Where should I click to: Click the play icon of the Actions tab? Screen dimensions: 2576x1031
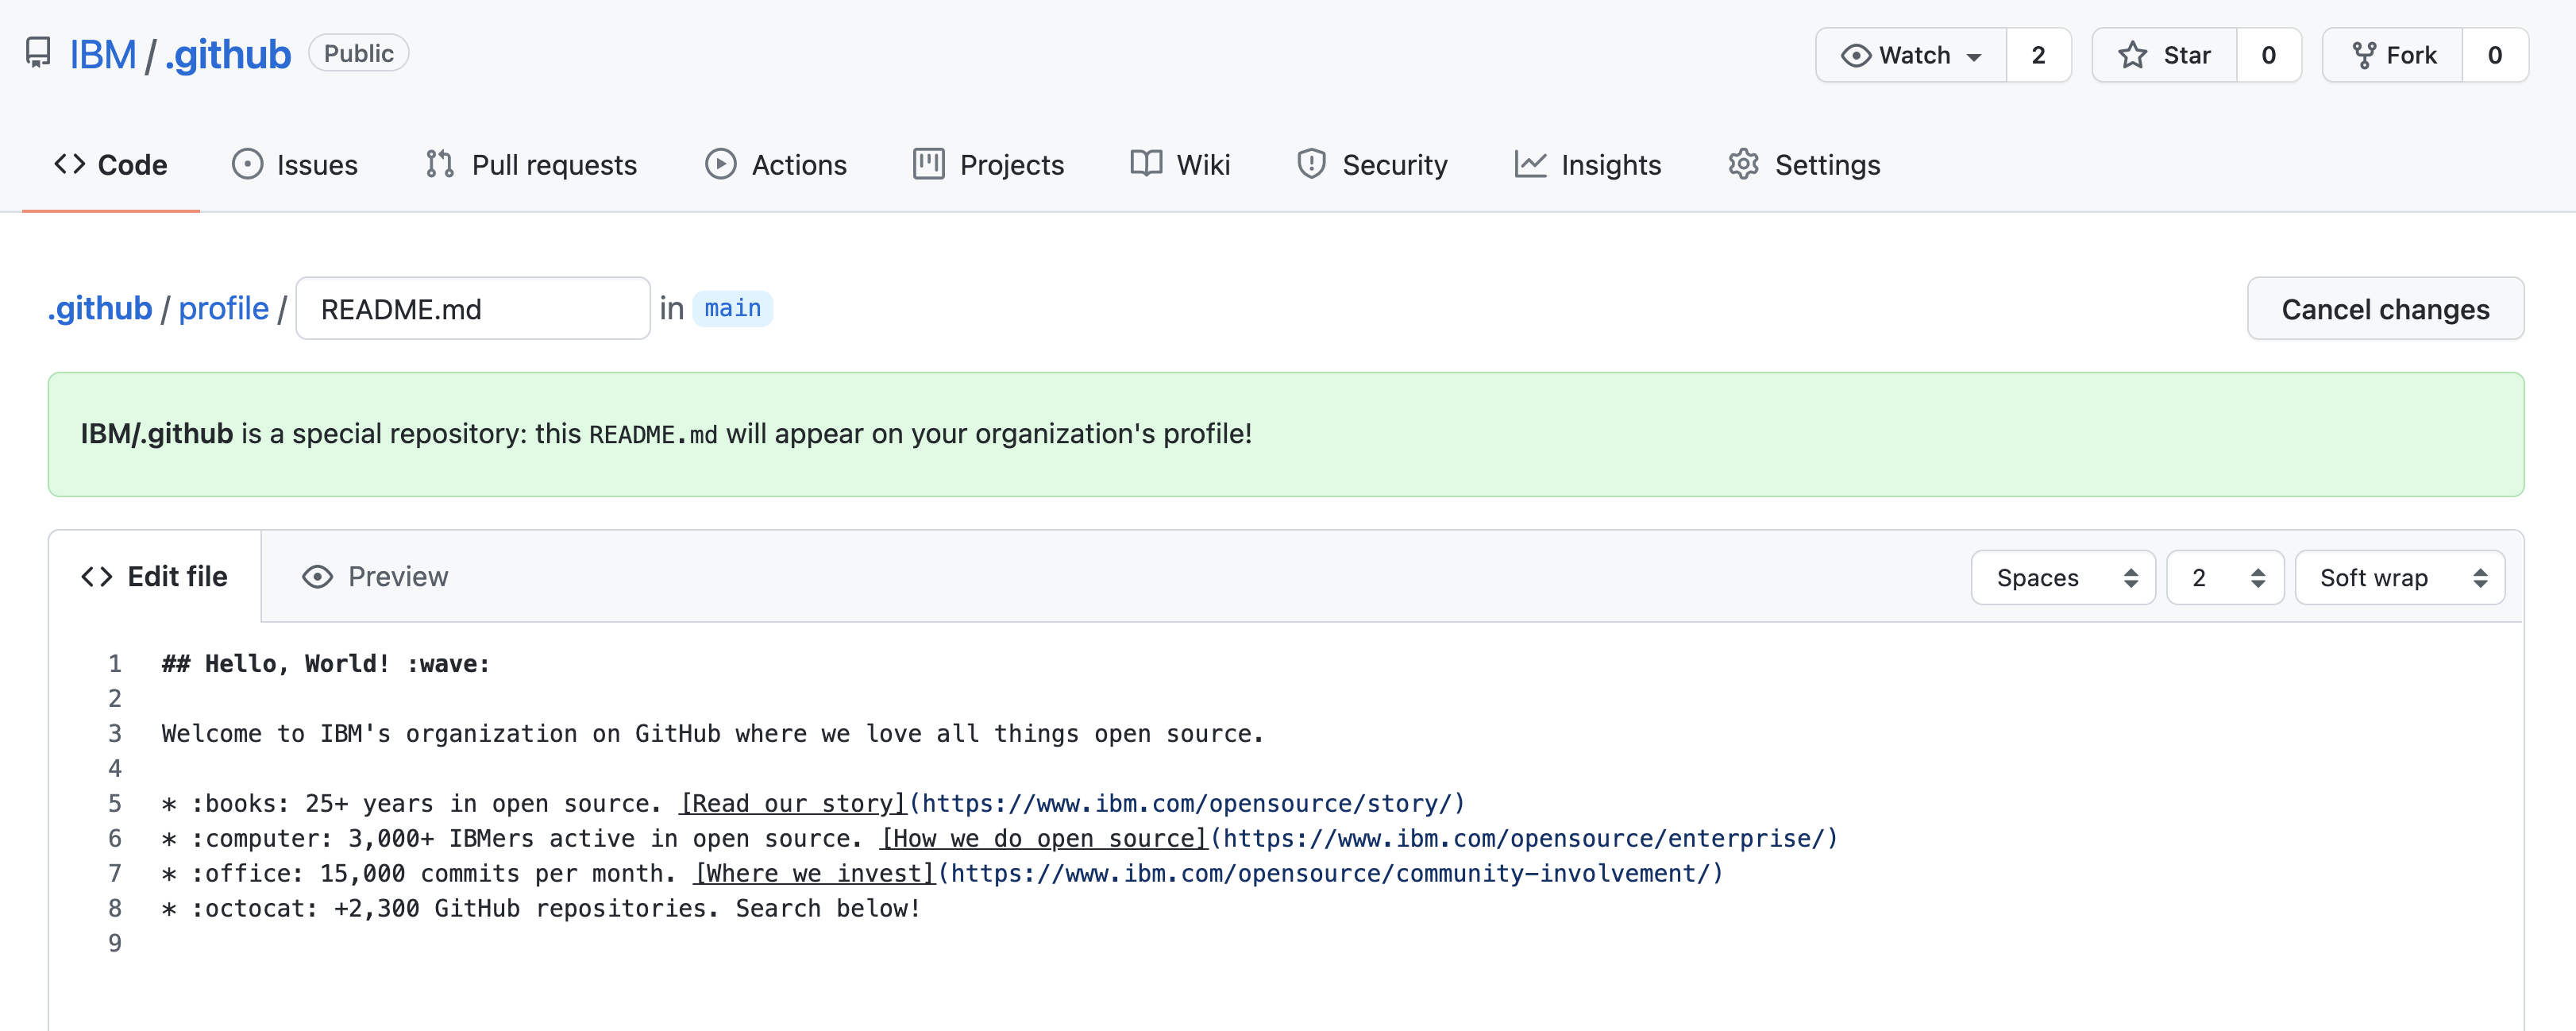(720, 164)
